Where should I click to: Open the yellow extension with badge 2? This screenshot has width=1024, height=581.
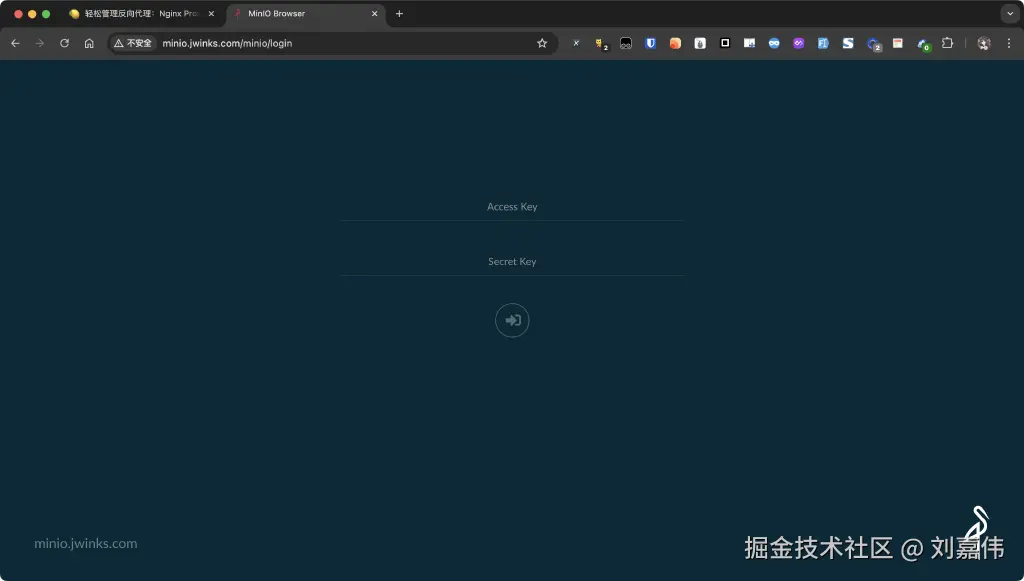click(601, 44)
